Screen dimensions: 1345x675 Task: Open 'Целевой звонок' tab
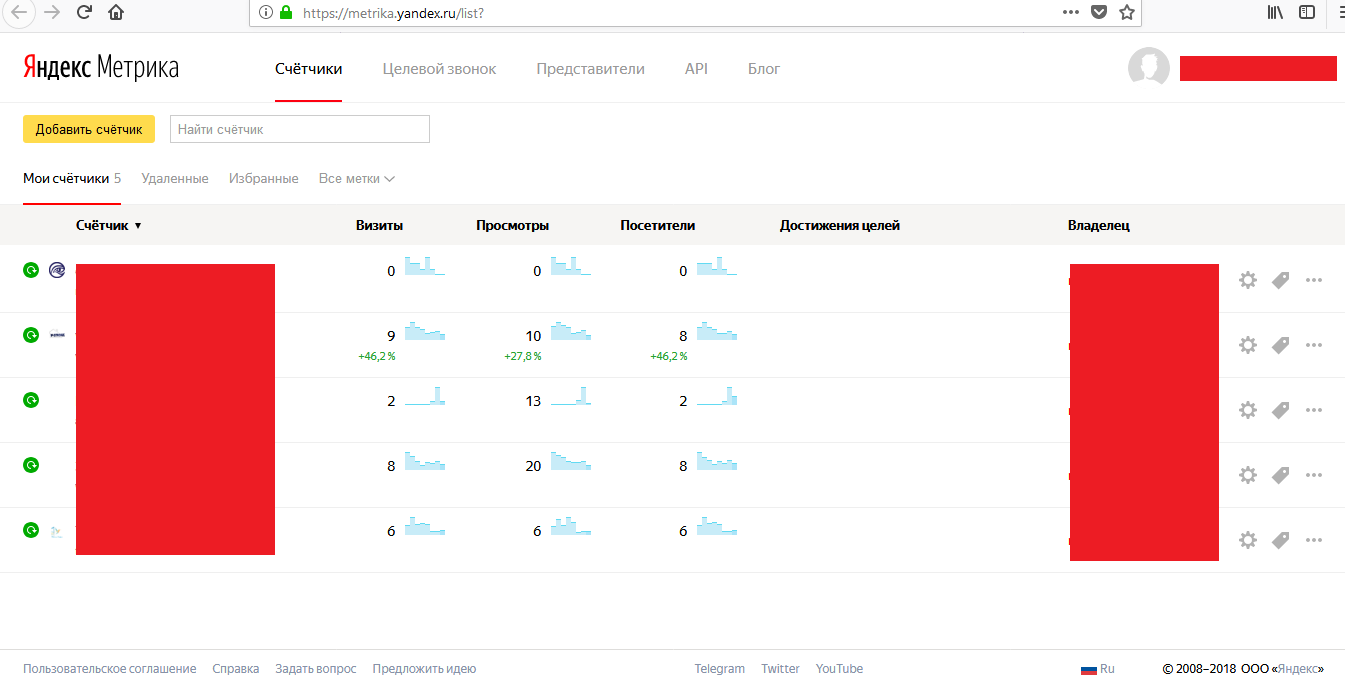pyautogui.click(x=439, y=69)
